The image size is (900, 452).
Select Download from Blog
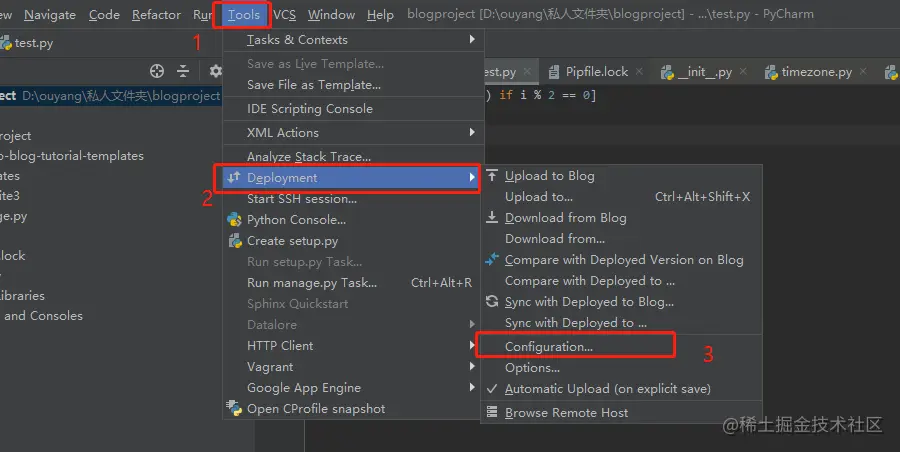(x=622, y=218)
